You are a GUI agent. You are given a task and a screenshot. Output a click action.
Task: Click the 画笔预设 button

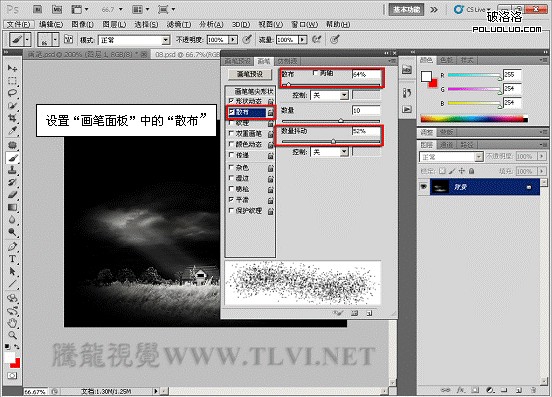[250, 74]
